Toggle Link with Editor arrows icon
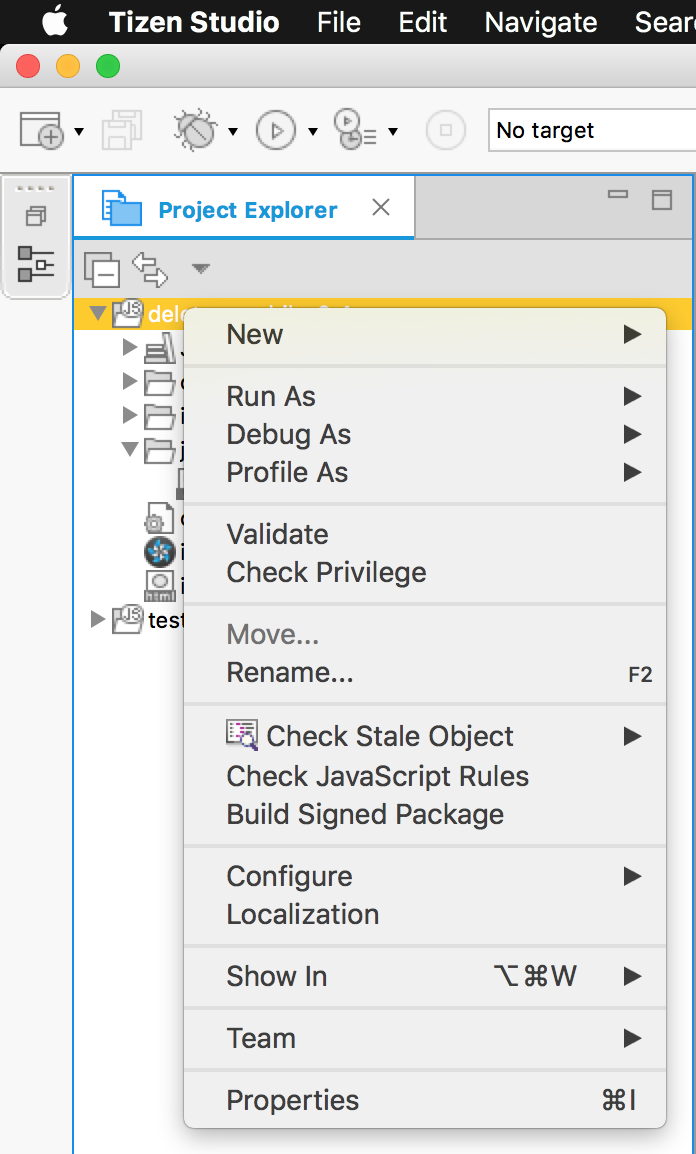This screenshot has width=696, height=1154. coord(150,269)
